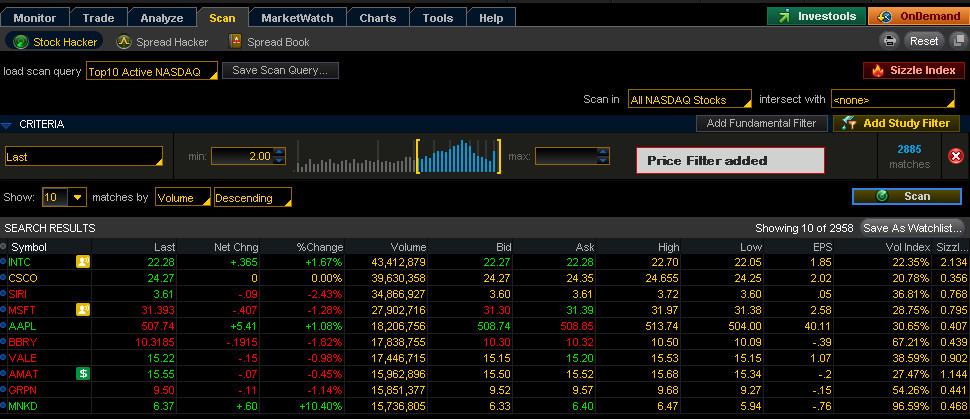Click the min price input field
This screenshot has width=970, height=419.
242,156
